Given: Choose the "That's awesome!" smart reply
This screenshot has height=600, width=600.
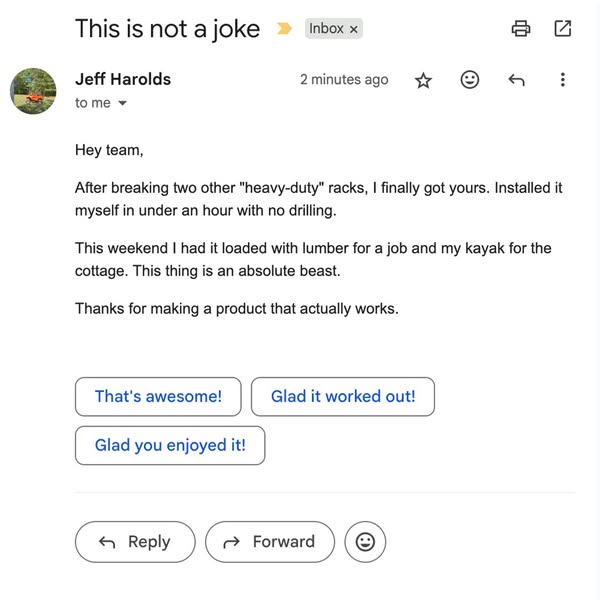Looking at the screenshot, I should click(x=158, y=396).
